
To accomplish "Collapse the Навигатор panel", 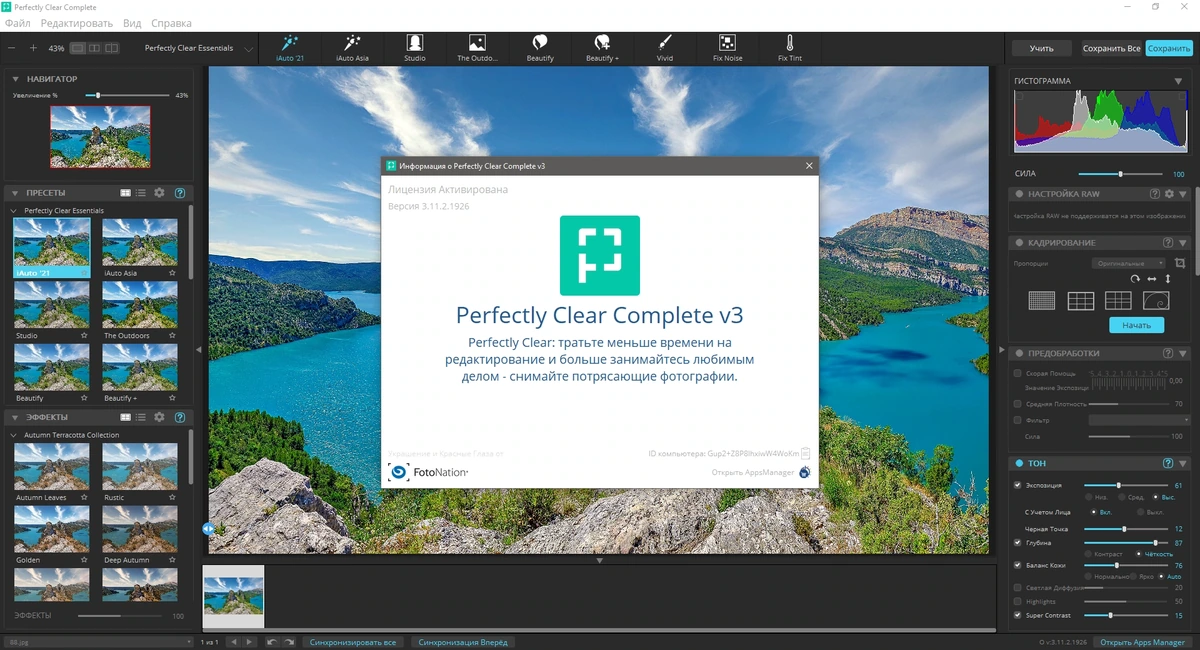I will pos(16,79).
